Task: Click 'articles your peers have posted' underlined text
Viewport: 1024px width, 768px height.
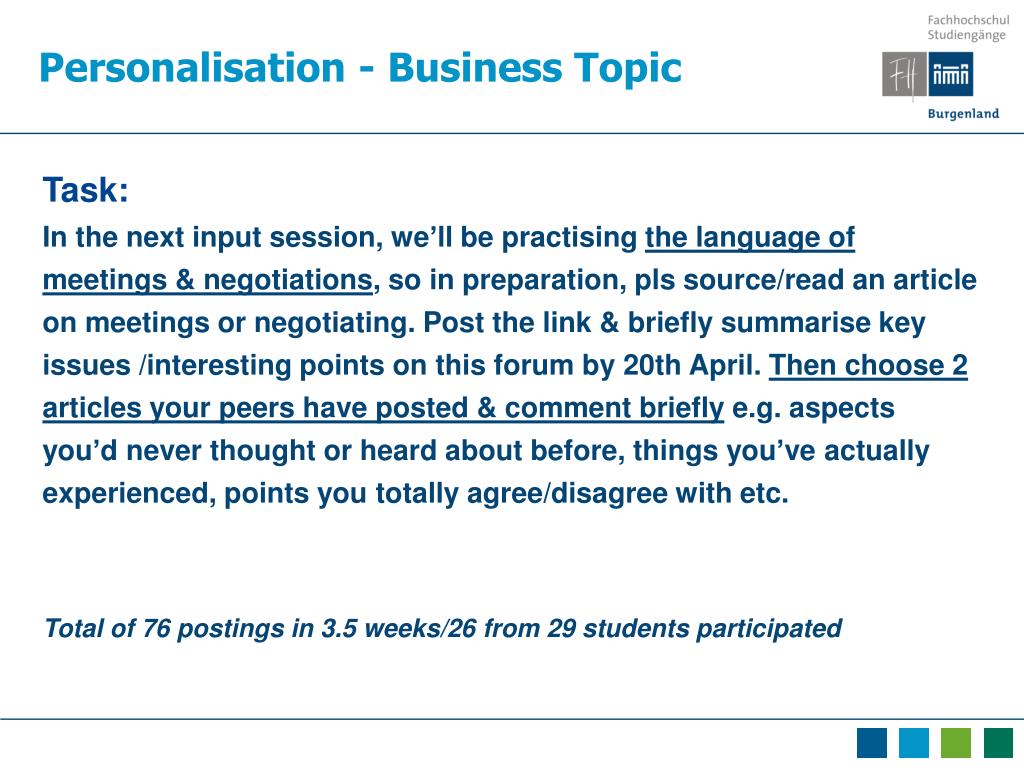Action: coord(255,408)
